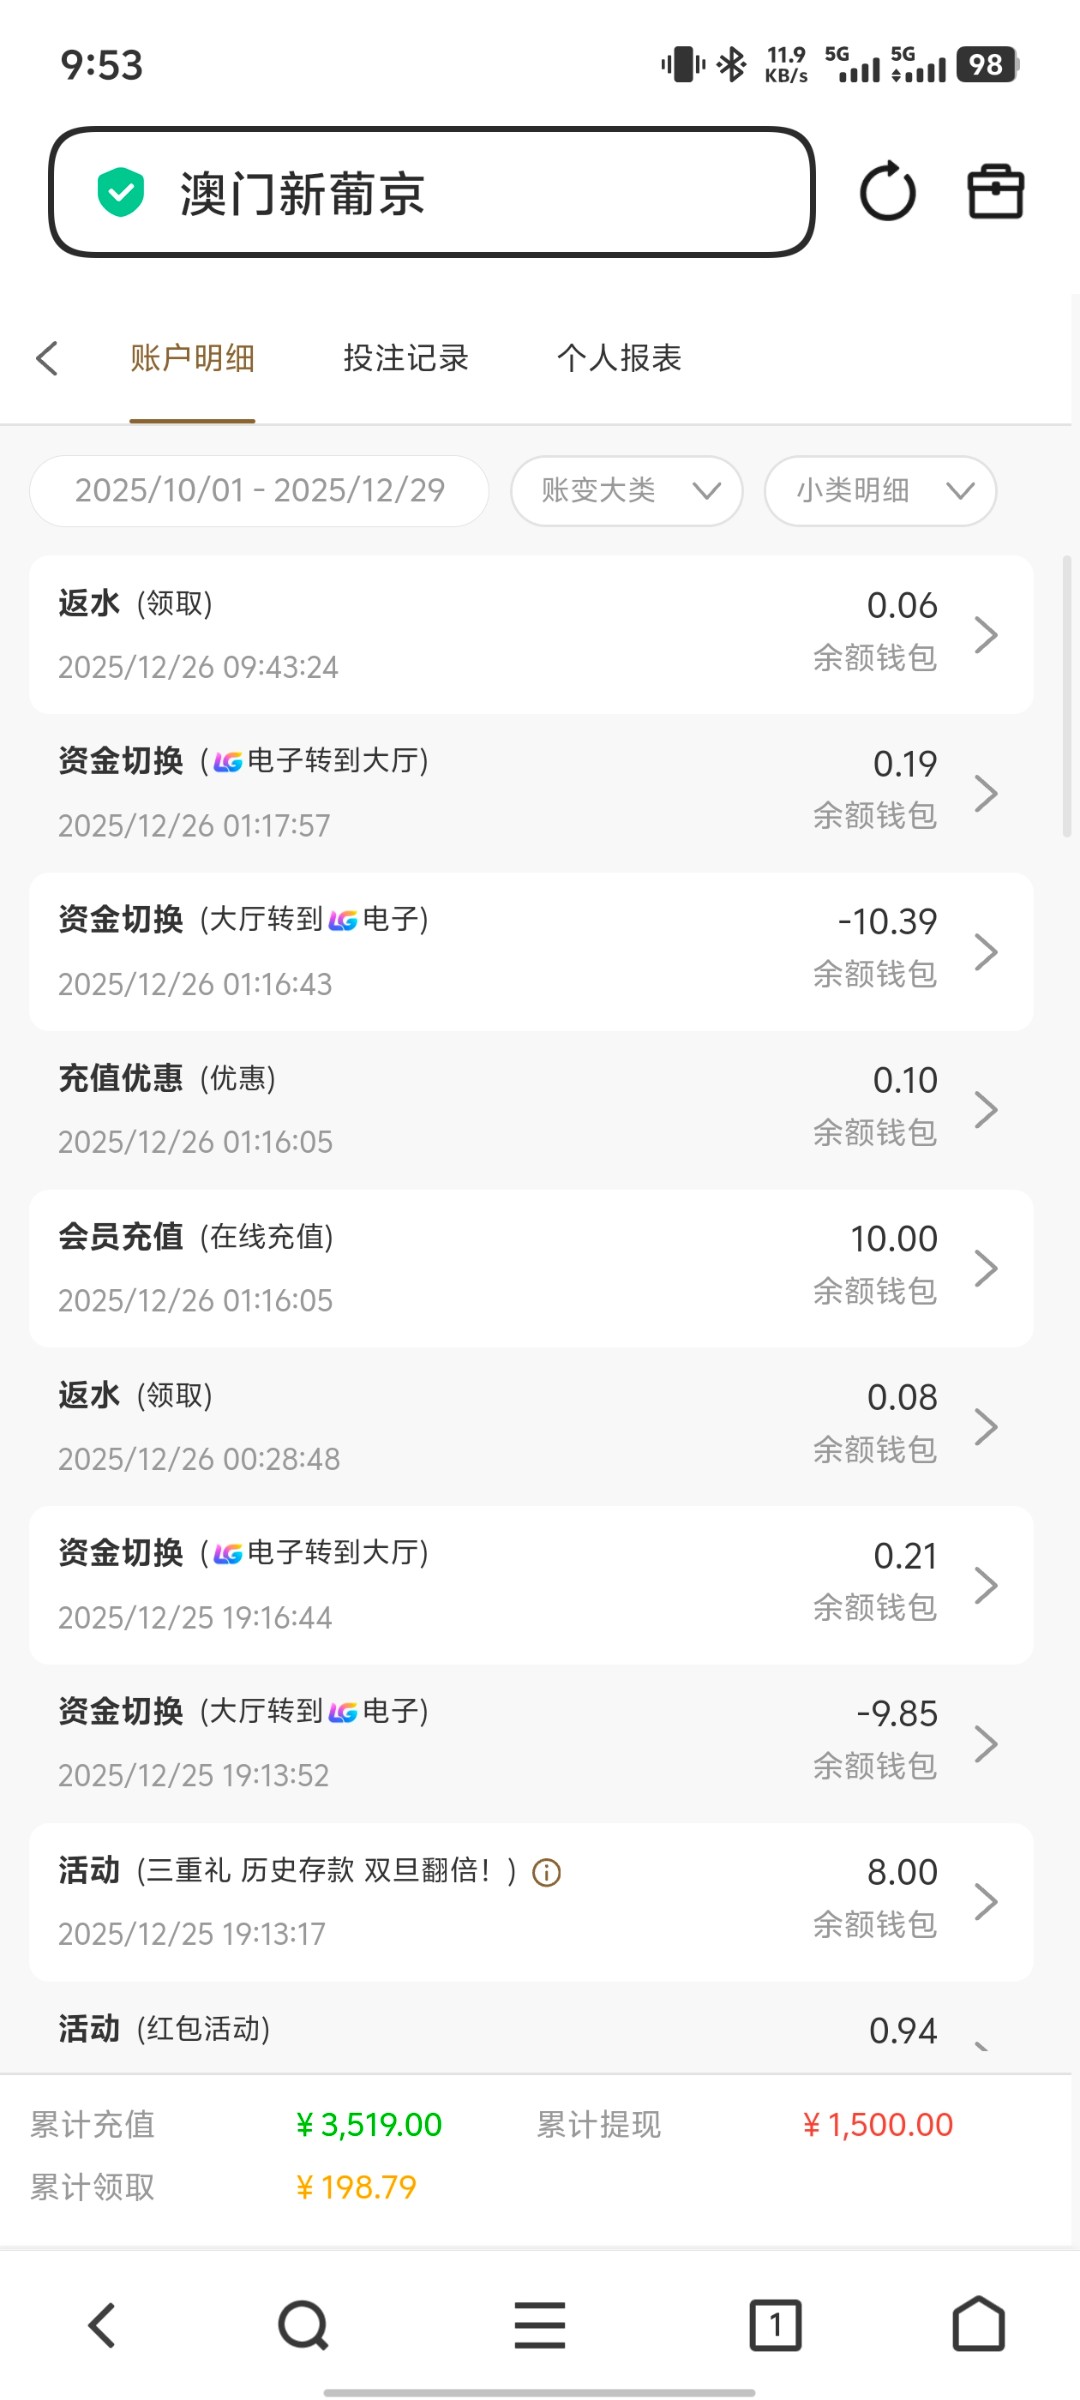The width and height of the screenshot is (1080, 2400).
Task: Expand the 账变大类 dropdown
Action: pyautogui.click(x=627, y=490)
